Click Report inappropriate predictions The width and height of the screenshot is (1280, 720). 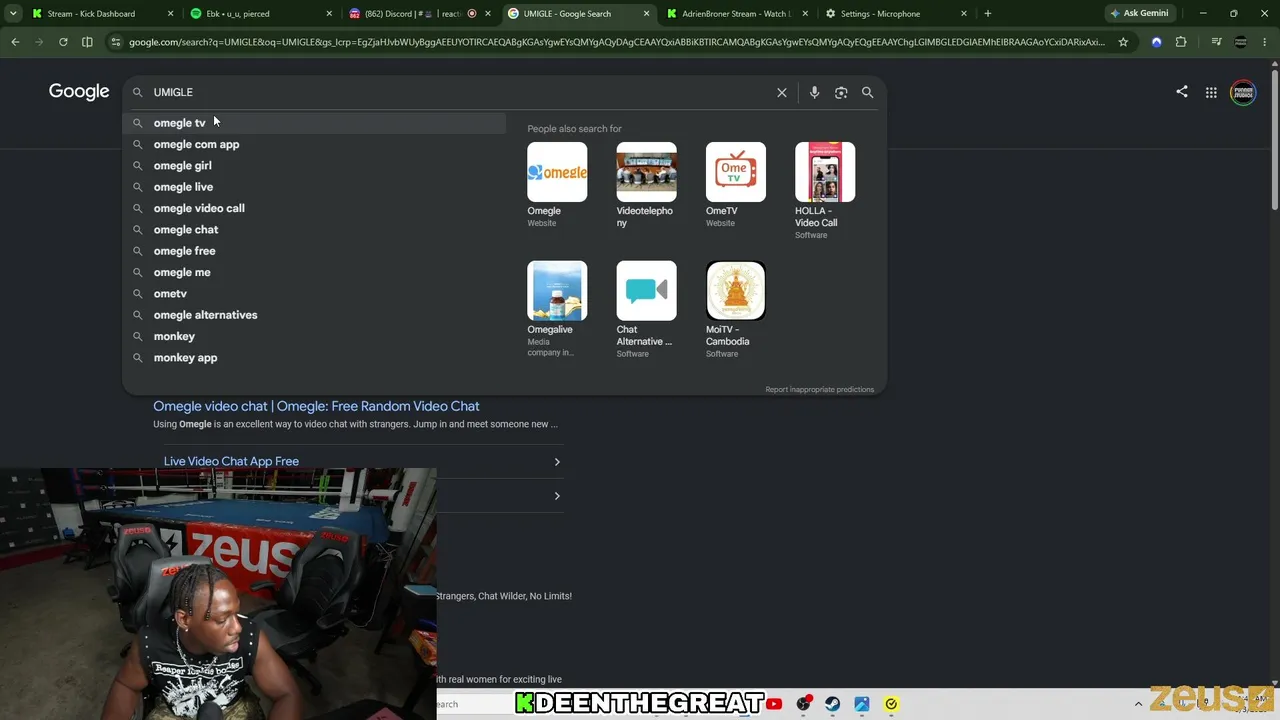pos(819,389)
